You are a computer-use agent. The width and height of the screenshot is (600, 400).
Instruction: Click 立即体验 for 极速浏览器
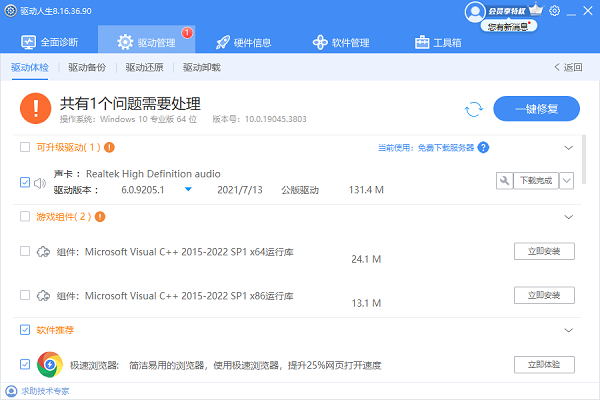[x=544, y=364]
